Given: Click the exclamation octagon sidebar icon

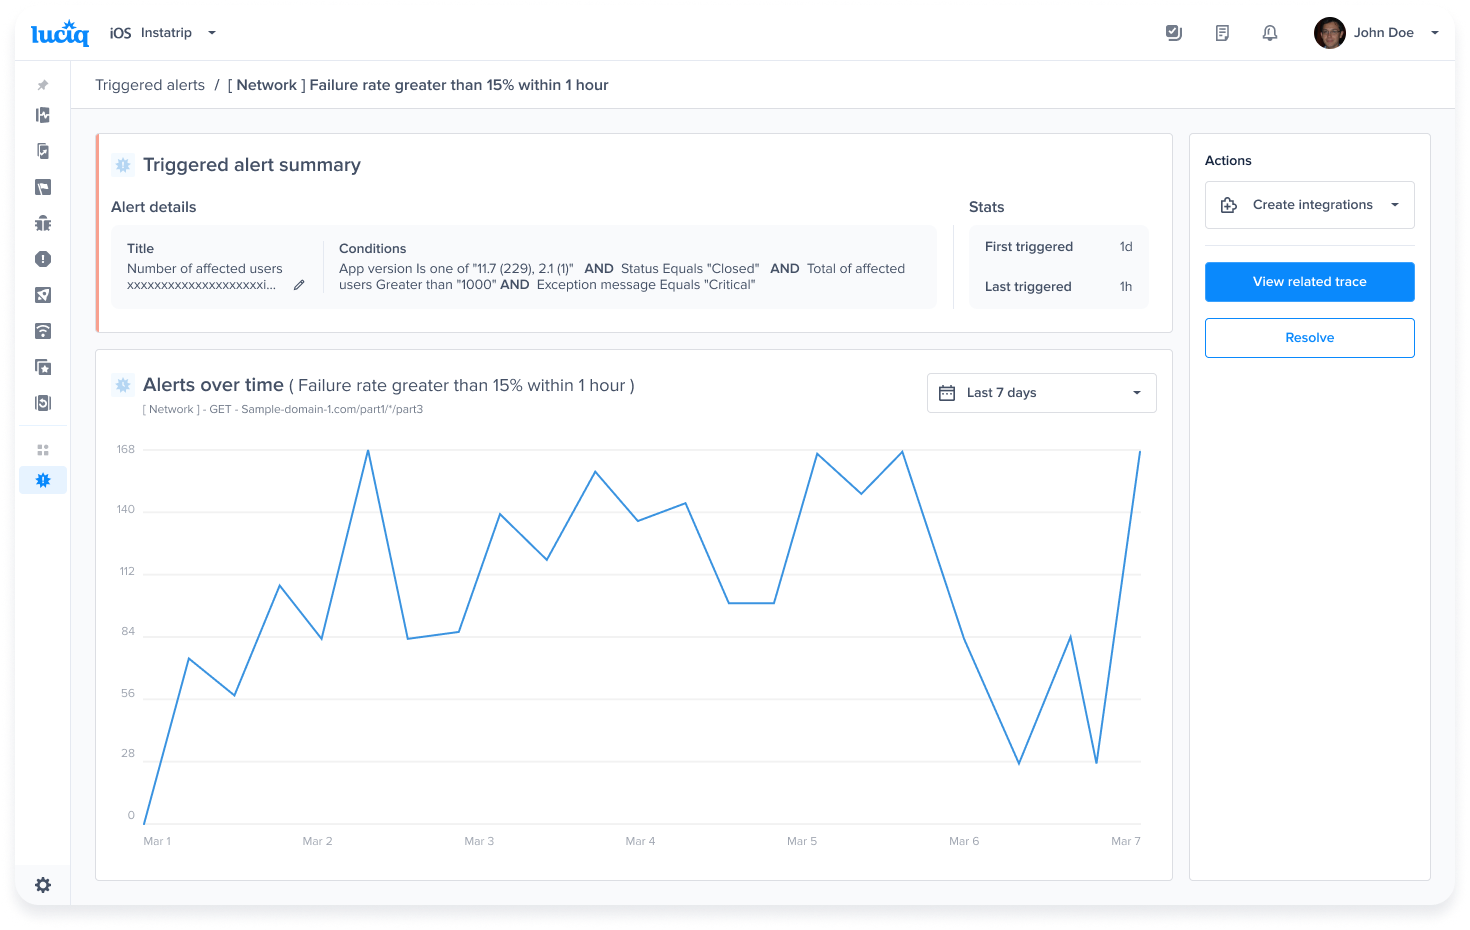Looking at the screenshot, I should pyautogui.click(x=43, y=259).
